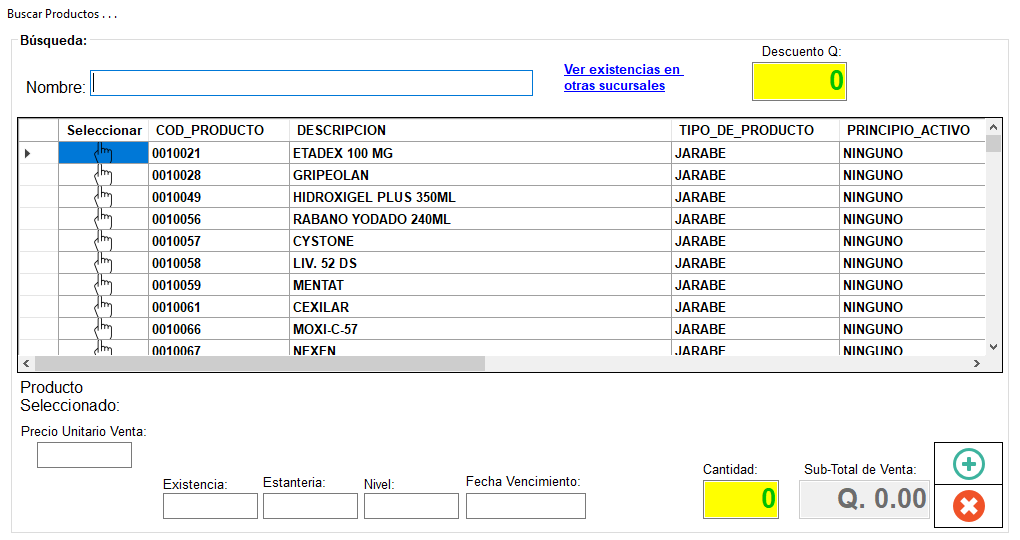Select RABANO YODADO 240ML using hand icon
The image size is (1020, 540).
(x=104, y=219)
